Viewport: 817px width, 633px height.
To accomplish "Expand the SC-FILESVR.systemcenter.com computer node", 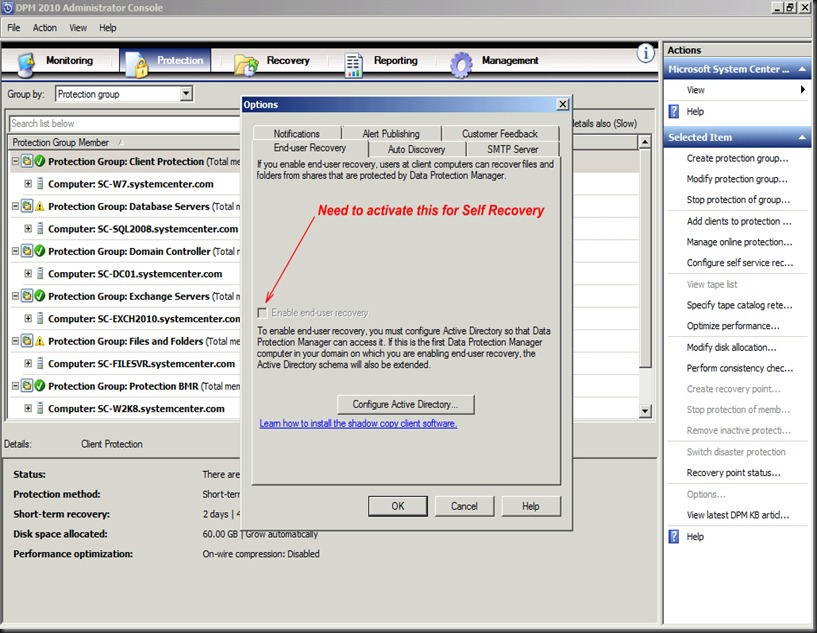I will tap(28, 364).
